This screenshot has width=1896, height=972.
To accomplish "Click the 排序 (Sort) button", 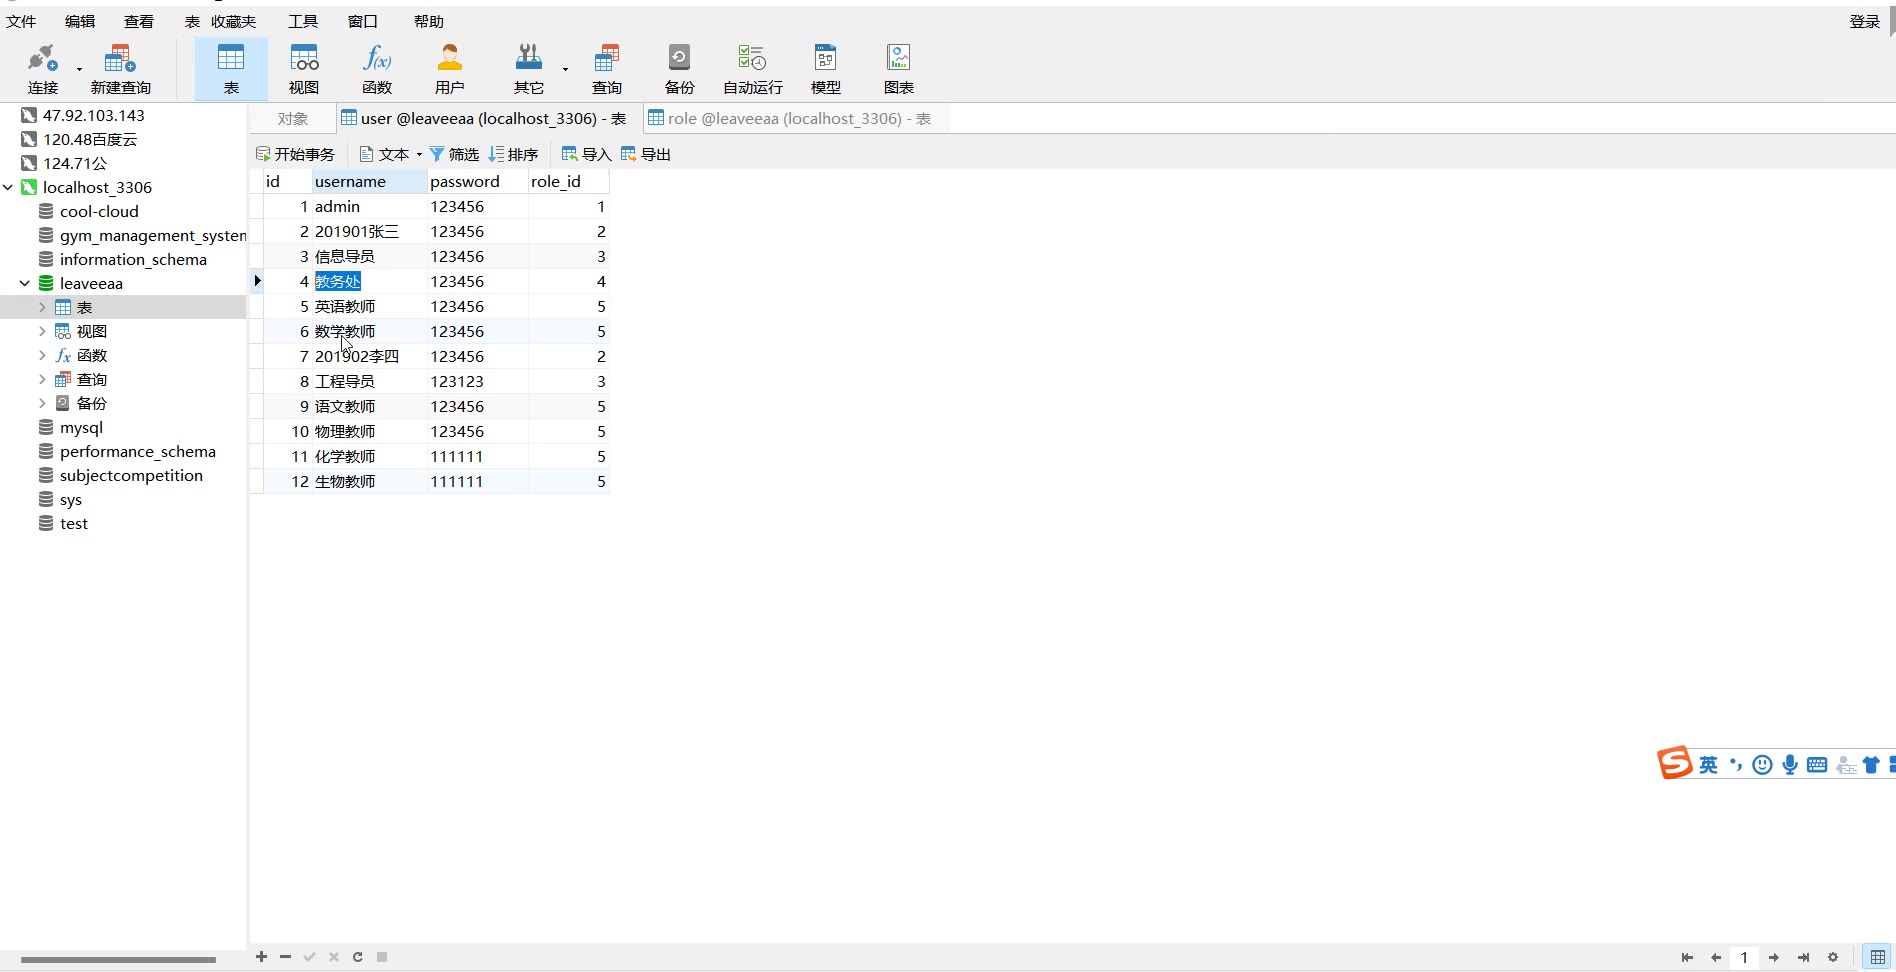I will (x=513, y=154).
